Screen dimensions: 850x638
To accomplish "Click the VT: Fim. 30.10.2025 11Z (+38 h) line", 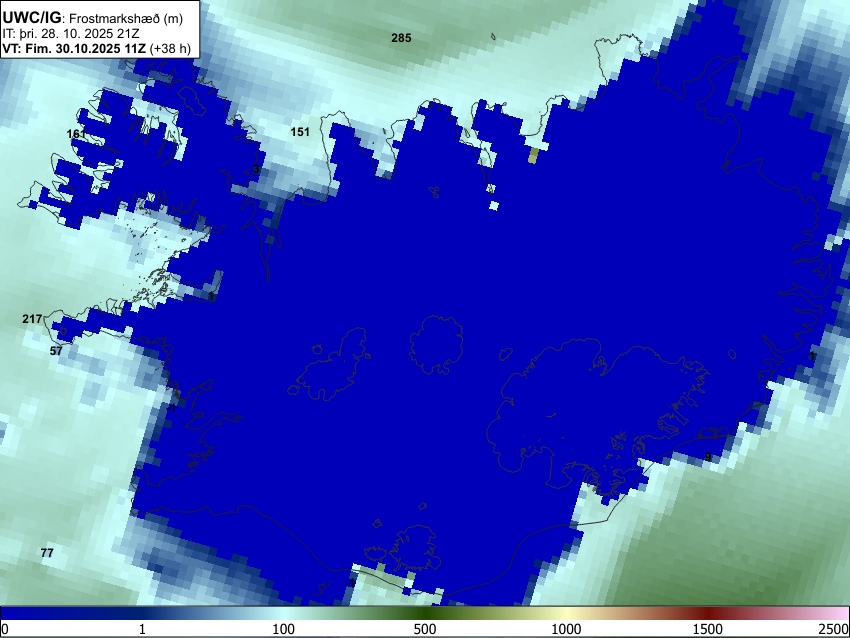I will tap(96, 49).
